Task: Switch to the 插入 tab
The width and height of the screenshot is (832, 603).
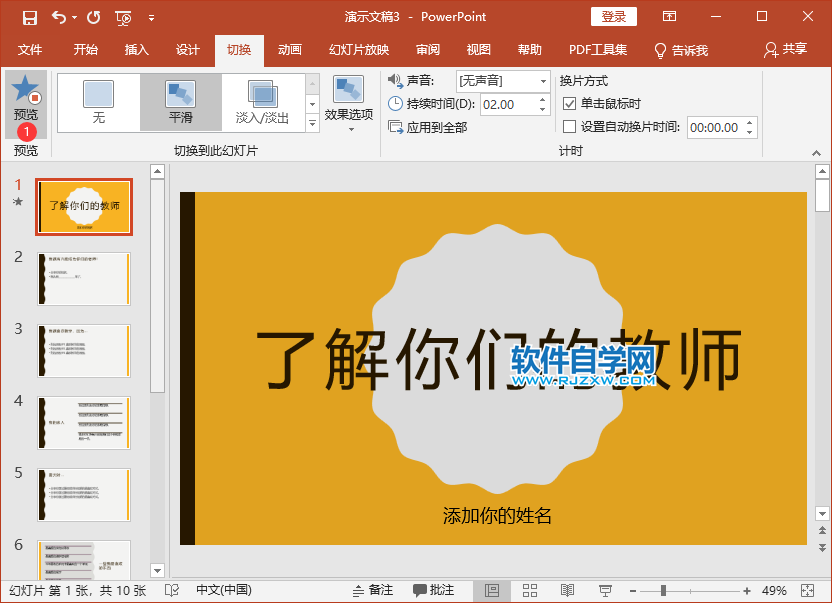Action: click(x=136, y=50)
